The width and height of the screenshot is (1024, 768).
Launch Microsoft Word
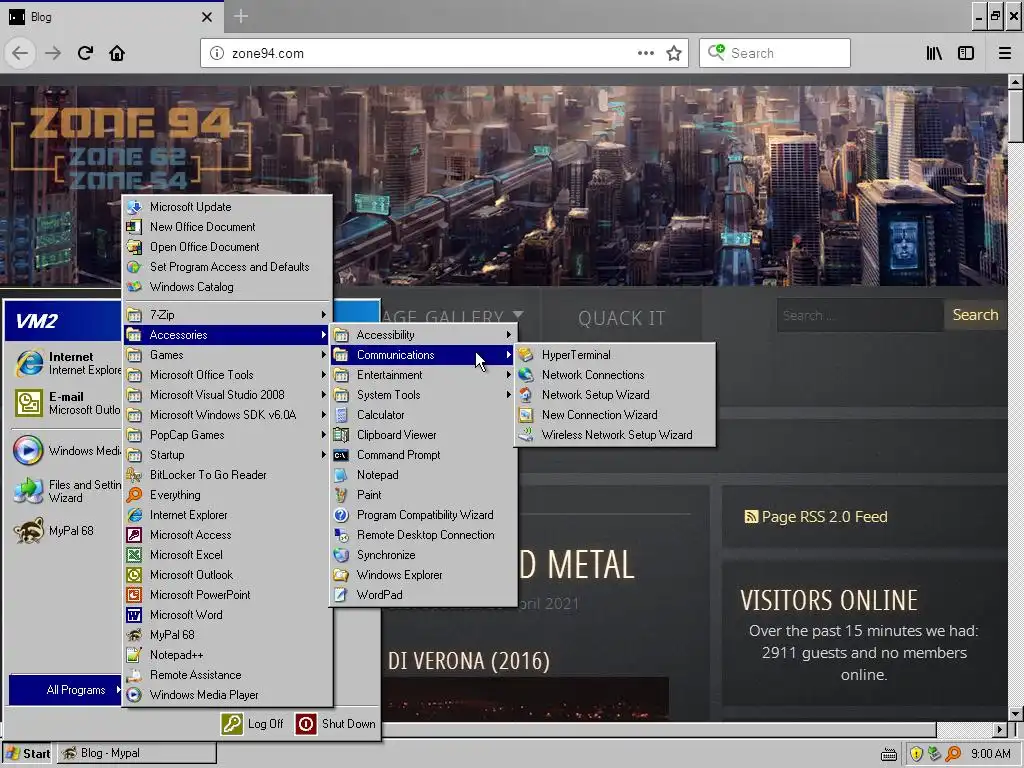[x=227, y=615]
